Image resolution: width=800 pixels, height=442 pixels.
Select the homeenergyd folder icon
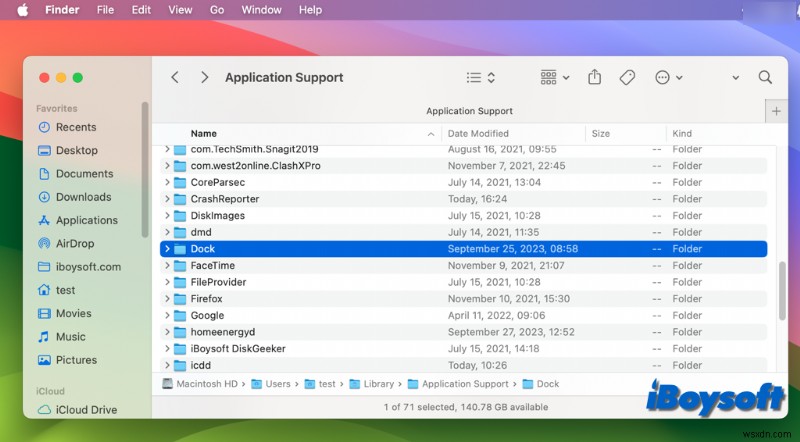pos(180,332)
